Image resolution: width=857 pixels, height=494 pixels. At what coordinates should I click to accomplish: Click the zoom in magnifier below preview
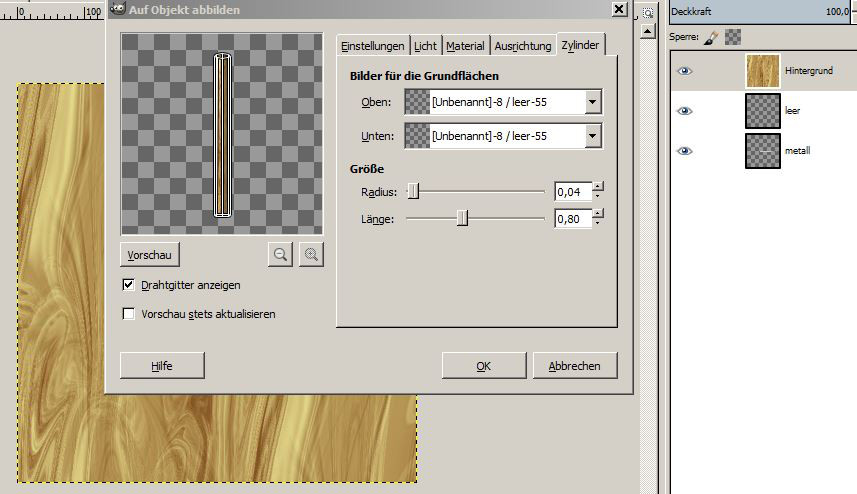pos(312,255)
